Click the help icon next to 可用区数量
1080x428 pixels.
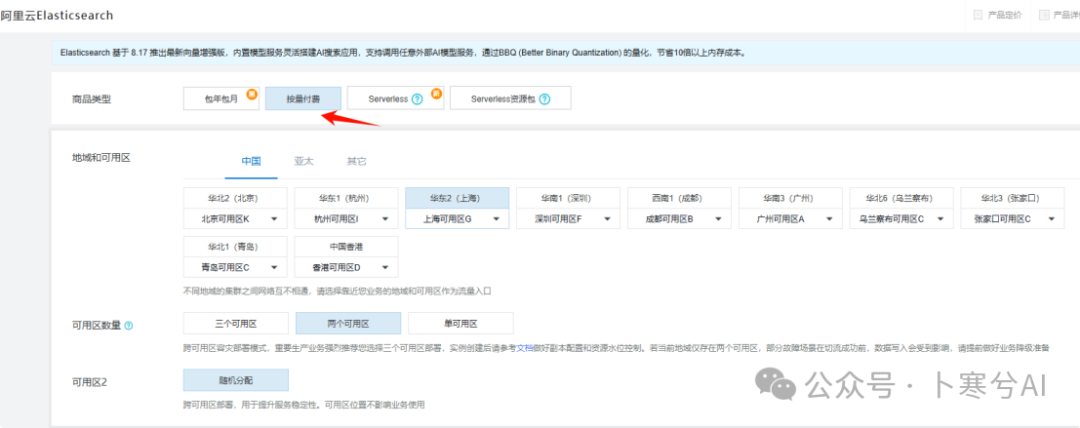129,325
